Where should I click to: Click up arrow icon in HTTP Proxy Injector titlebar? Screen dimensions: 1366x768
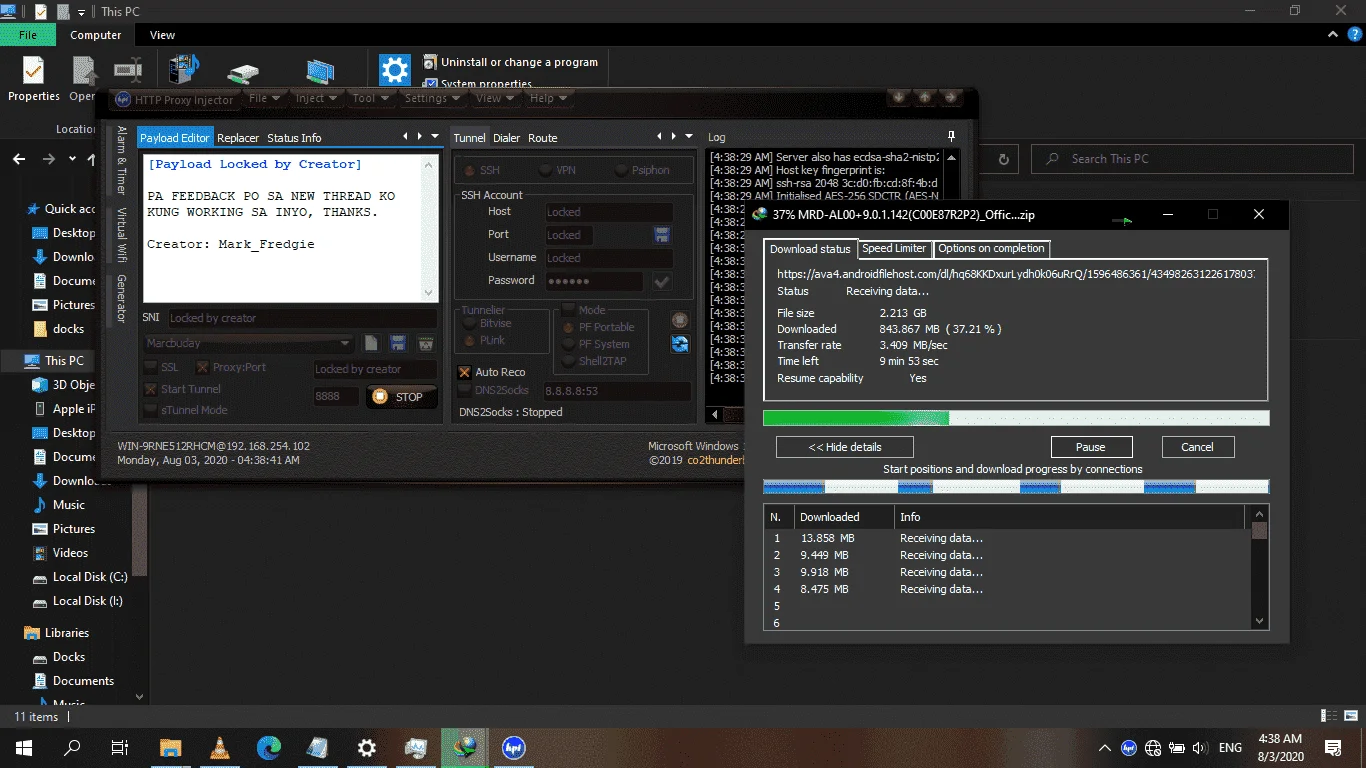click(x=925, y=97)
